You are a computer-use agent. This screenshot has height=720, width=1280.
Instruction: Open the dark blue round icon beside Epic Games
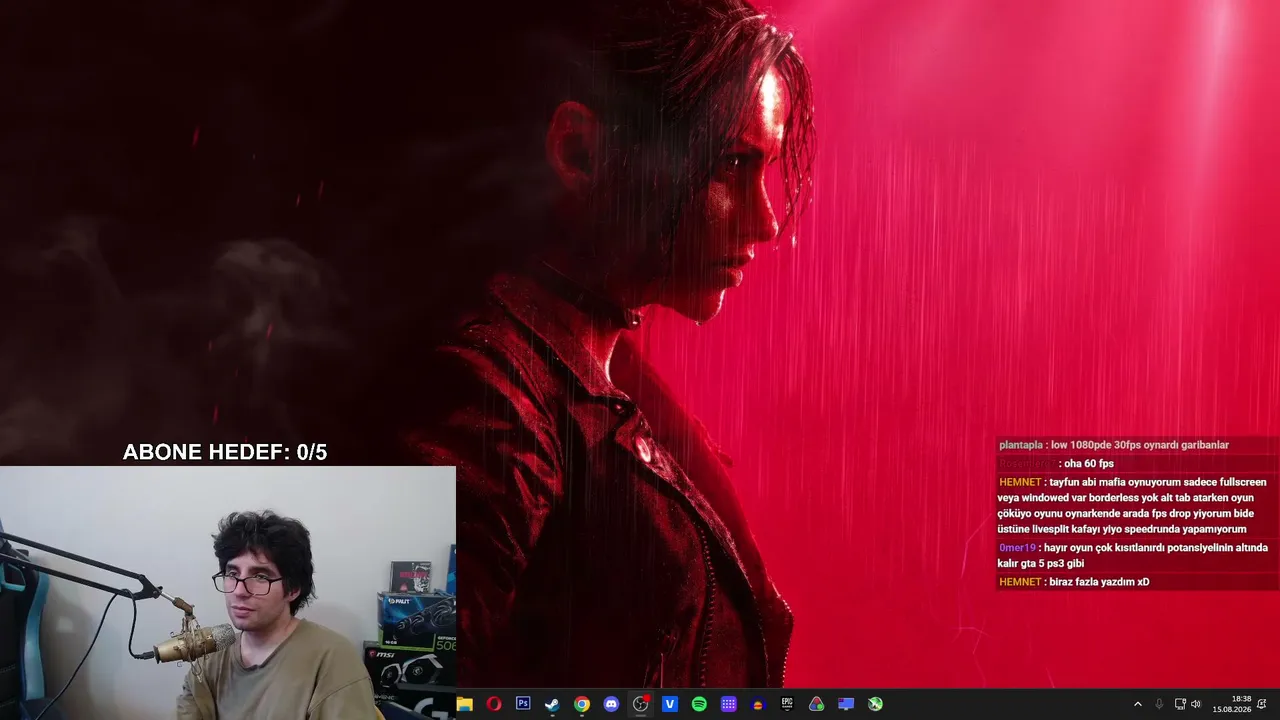pyautogui.click(x=758, y=704)
